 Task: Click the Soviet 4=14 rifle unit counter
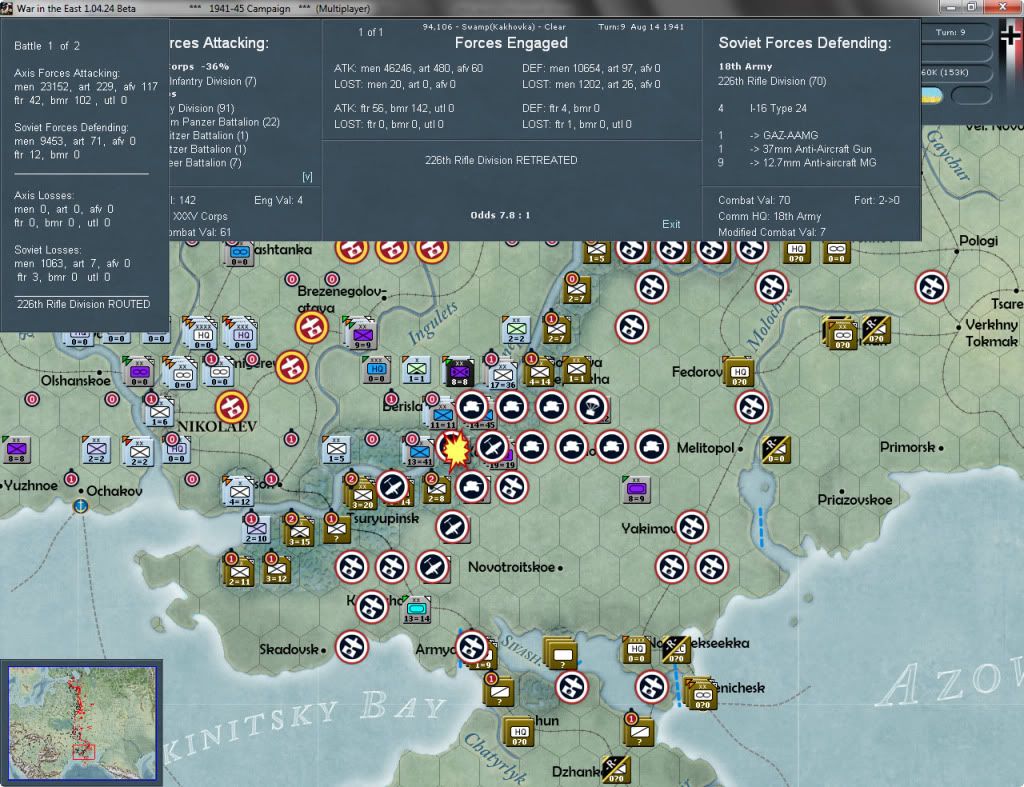pos(539,372)
